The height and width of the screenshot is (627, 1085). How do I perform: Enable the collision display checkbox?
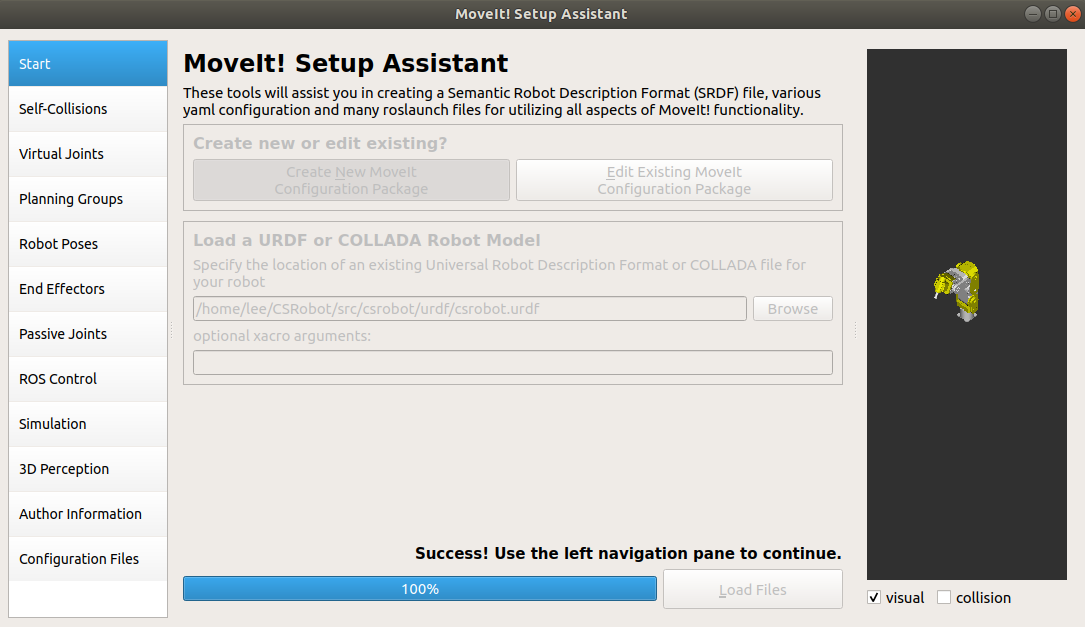tap(943, 597)
